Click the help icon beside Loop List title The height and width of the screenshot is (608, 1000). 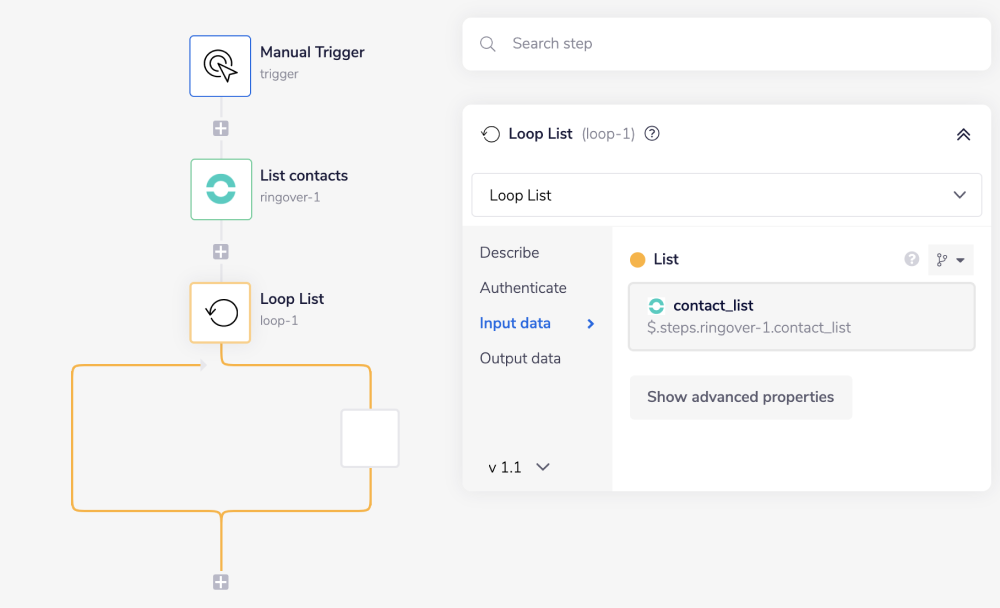[x=652, y=134]
